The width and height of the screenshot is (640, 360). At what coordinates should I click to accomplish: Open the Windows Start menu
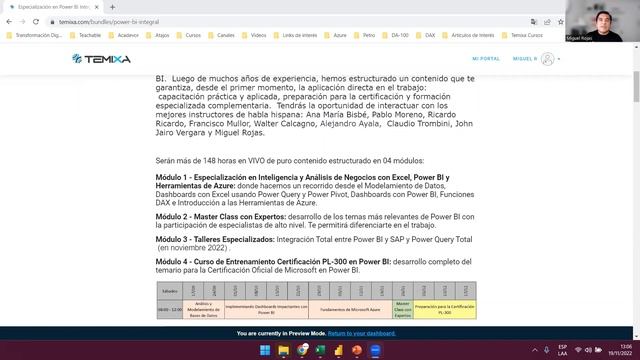(x=265, y=350)
